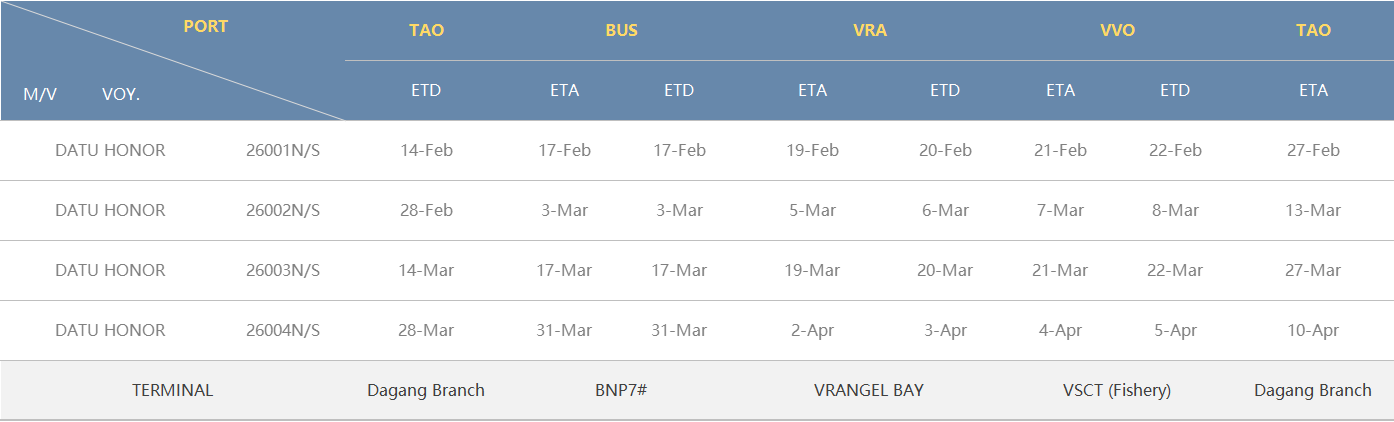Image resolution: width=1394 pixels, height=422 pixels.
Task: Click the 13-Mar TAO arrival date
Action: [x=1313, y=210]
